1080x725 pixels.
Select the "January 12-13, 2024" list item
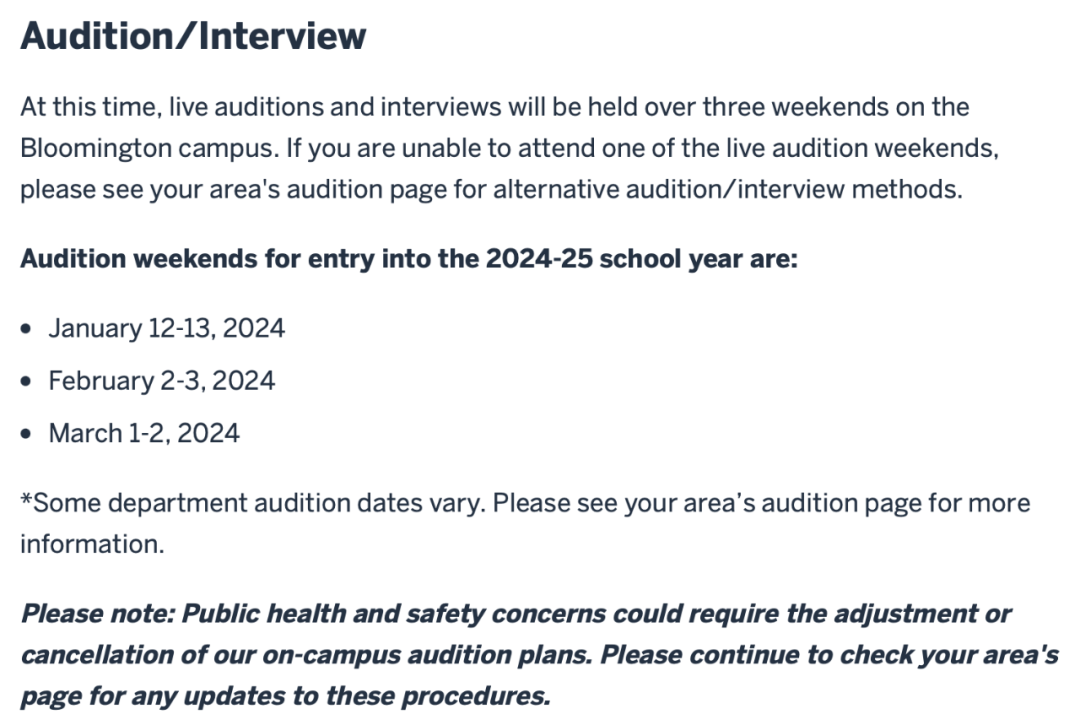click(x=166, y=327)
